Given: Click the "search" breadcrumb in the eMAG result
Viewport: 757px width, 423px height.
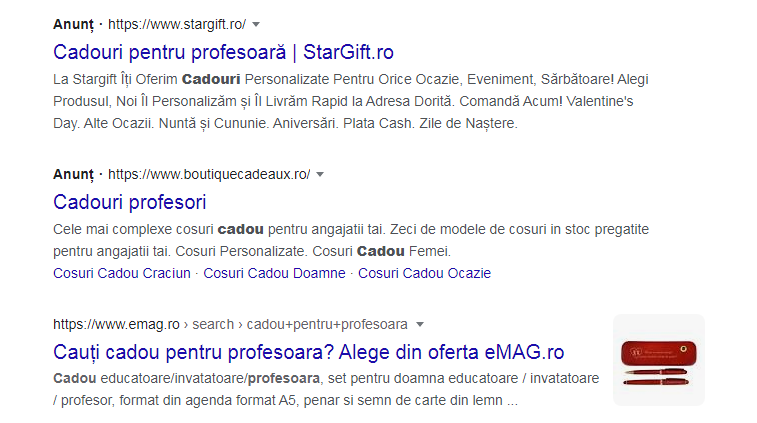Looking at the screenshot, I should (214, 325).
